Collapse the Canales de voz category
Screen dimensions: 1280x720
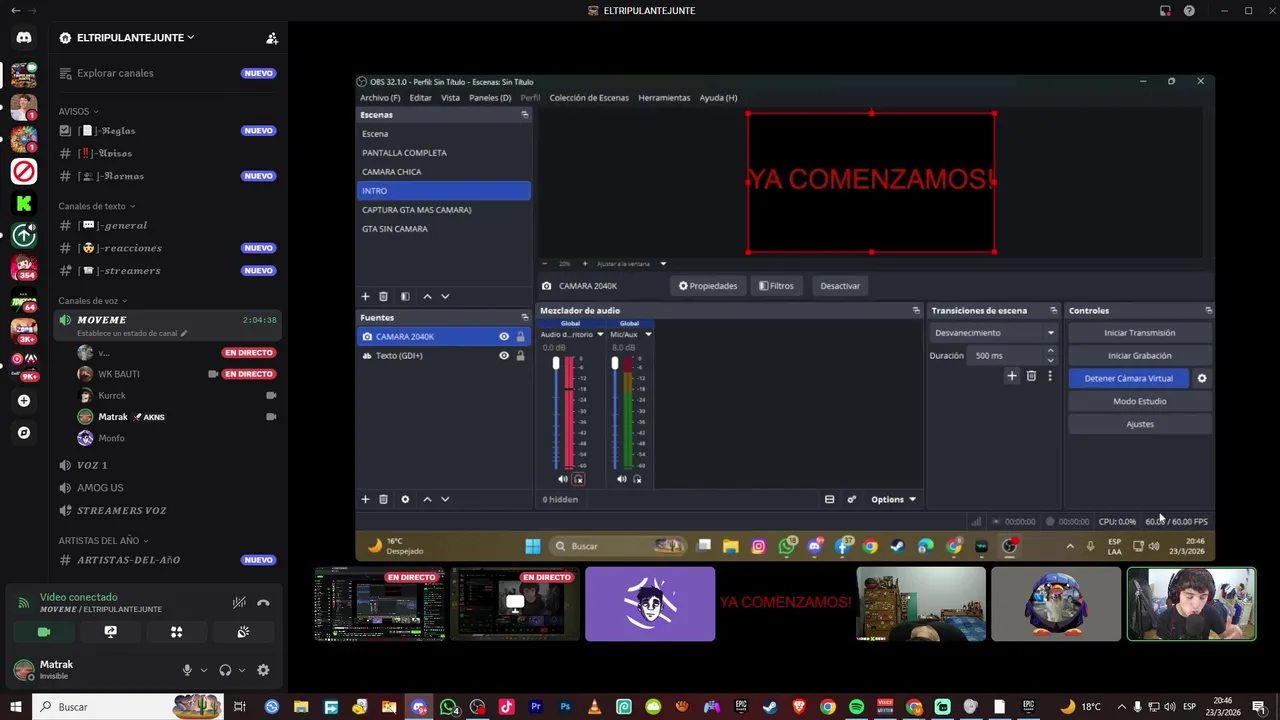pyautogui.click(x=92, y=301)
